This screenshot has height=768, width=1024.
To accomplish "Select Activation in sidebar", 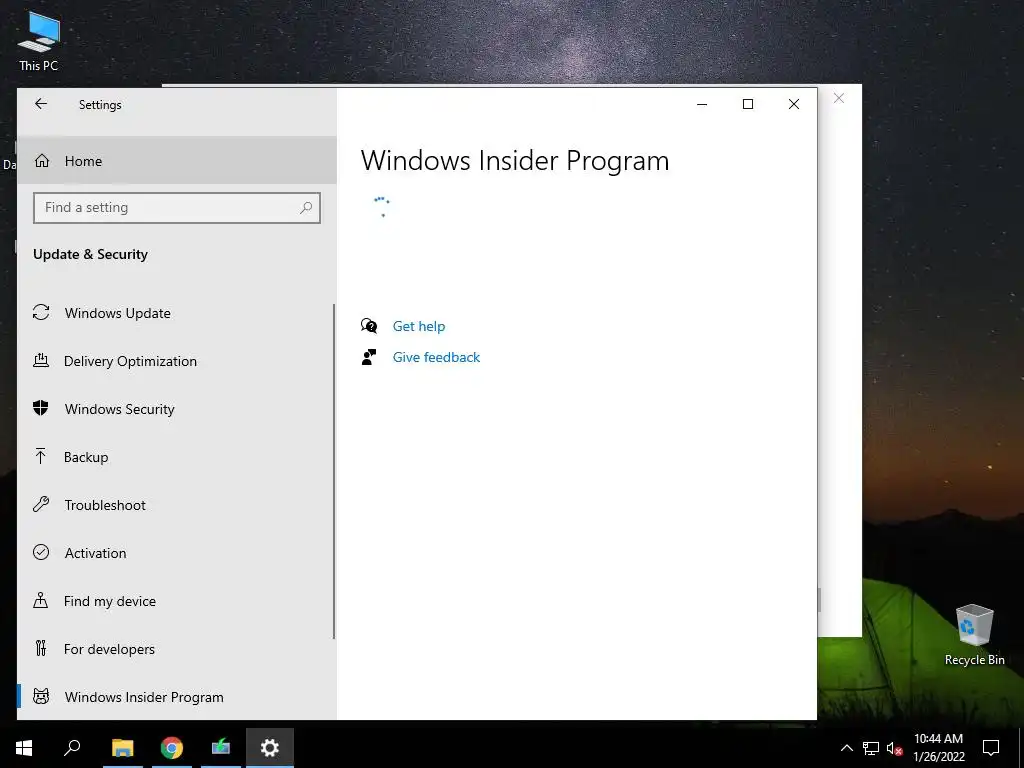I will pyautogui.click(x=175, y=553).
